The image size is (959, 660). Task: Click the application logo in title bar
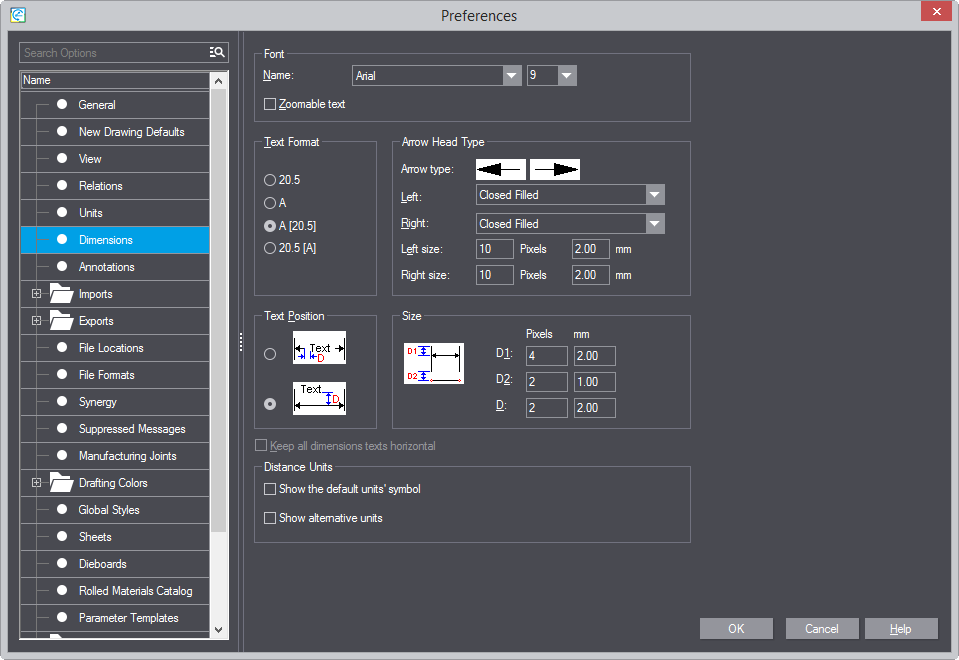pyautogui.click(x=18, y=15)
